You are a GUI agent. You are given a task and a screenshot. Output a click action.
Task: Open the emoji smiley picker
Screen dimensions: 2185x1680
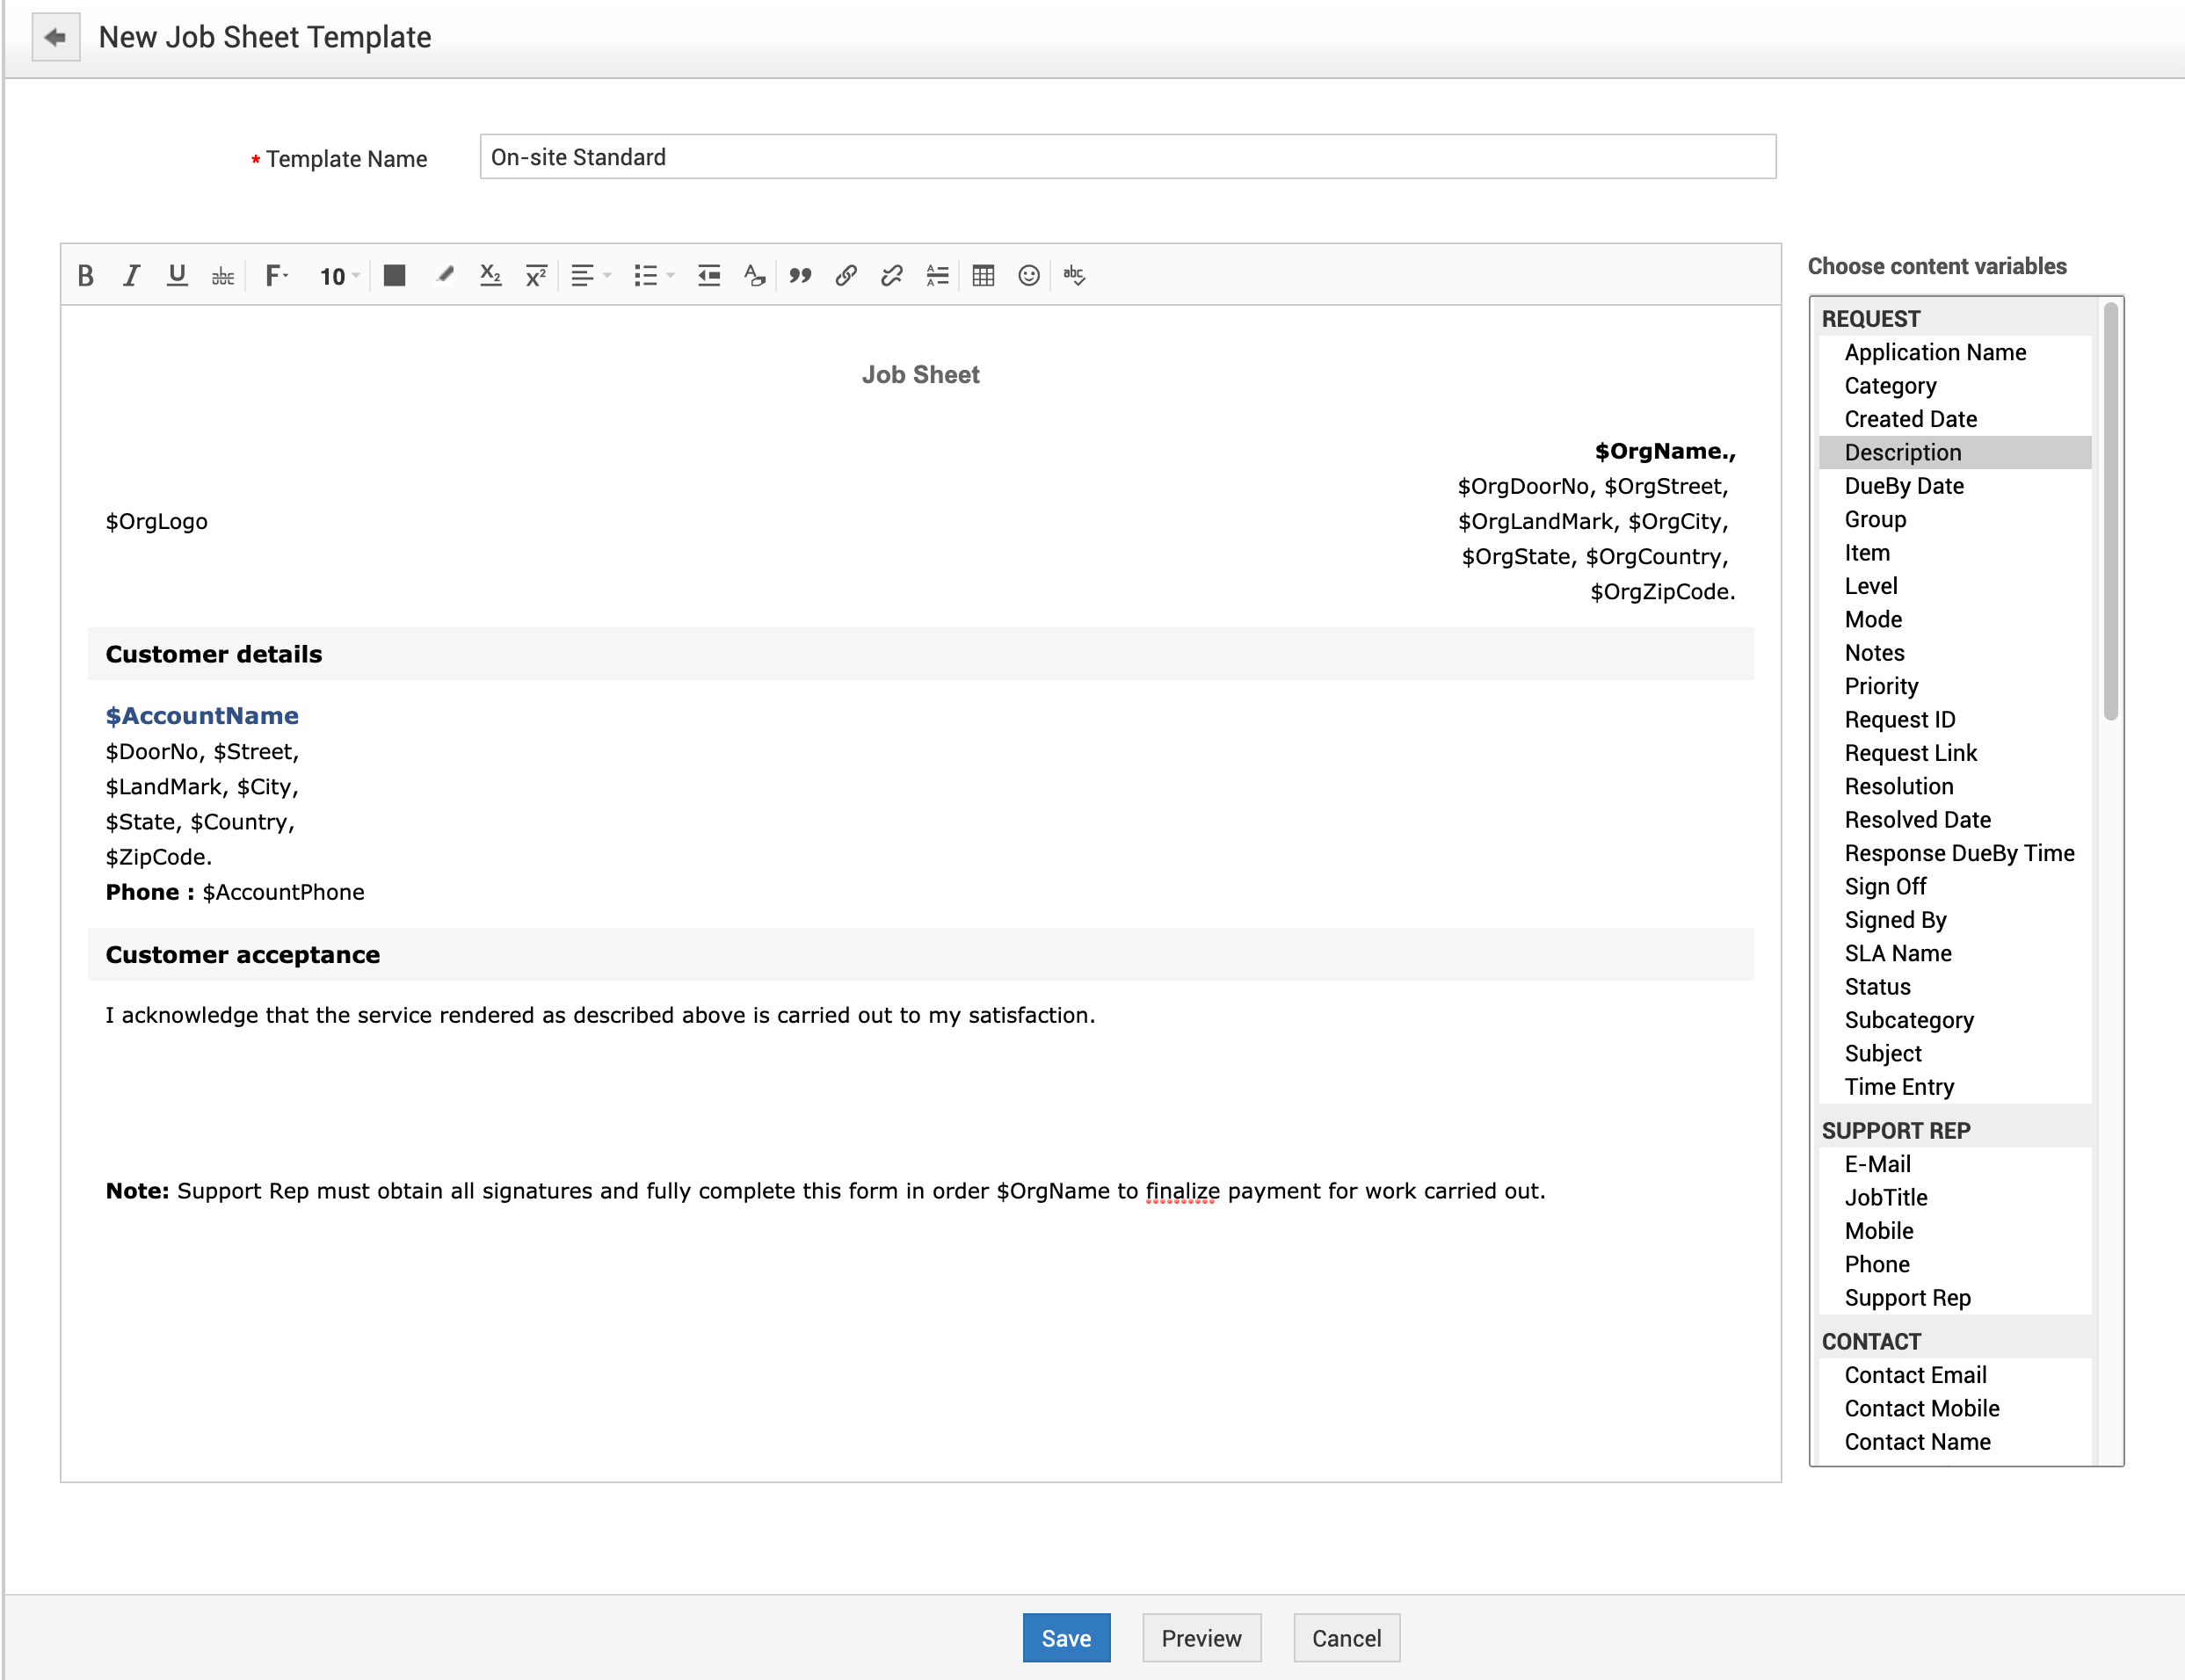pos(1028,276)
